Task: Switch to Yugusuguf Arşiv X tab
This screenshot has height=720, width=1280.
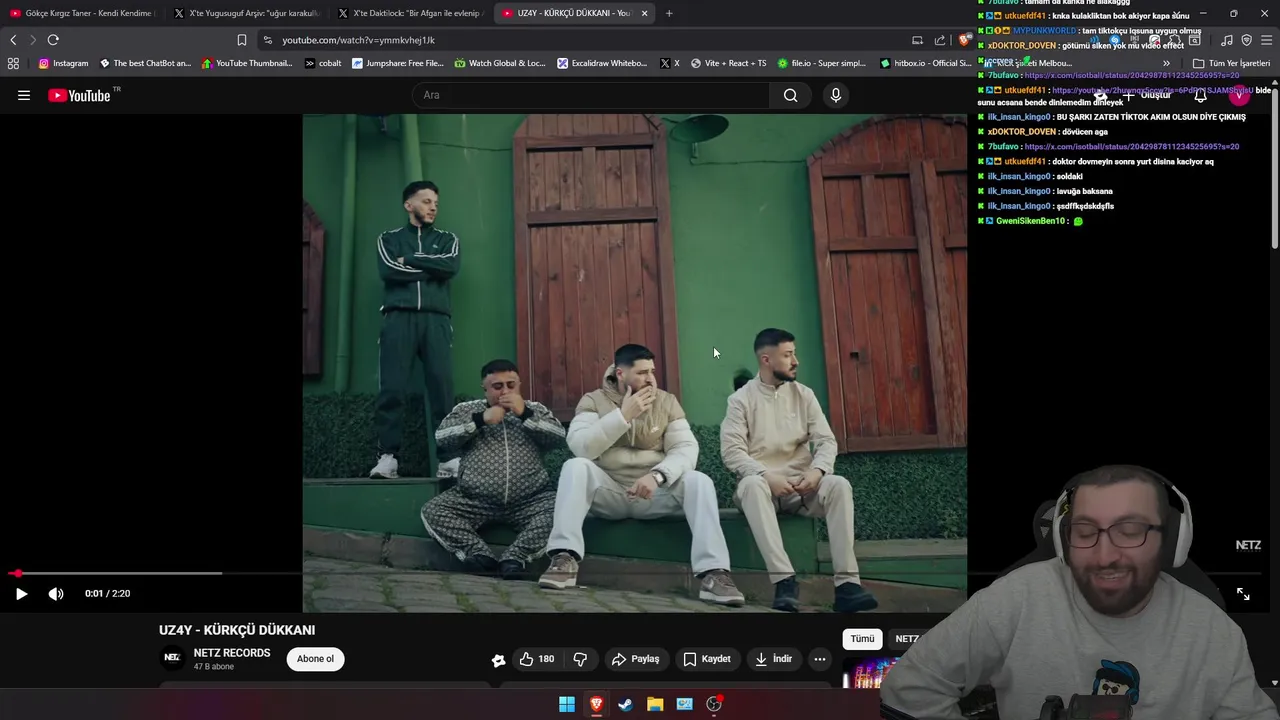Action: 246,13
